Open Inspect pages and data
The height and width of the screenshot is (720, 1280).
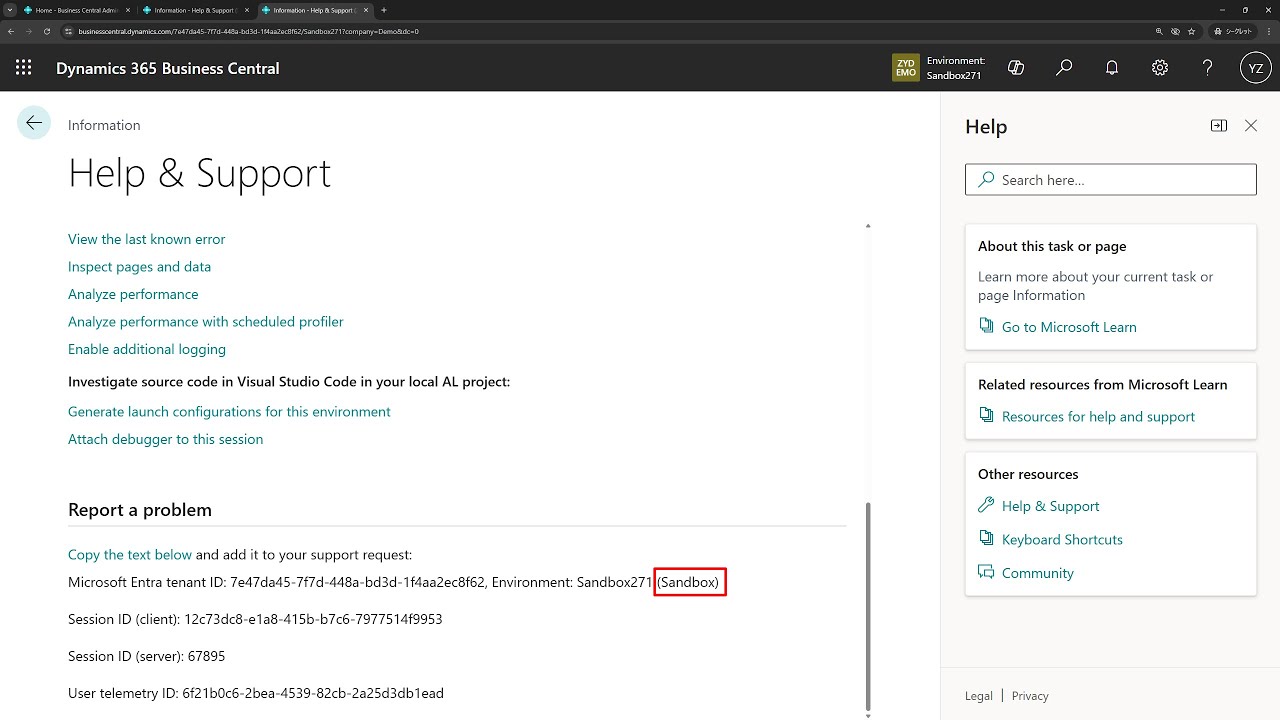[x=139, y=267]
